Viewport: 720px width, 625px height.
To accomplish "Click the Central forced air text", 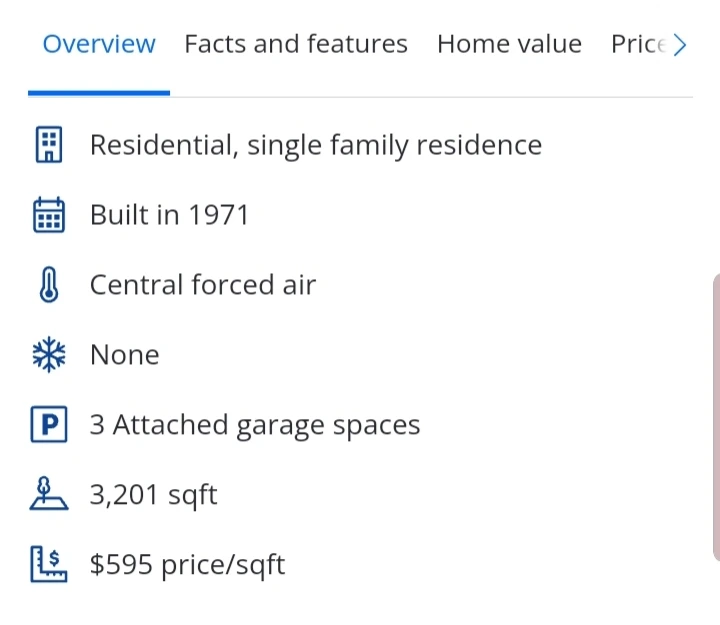I will pyautogui.click(x=203, y=285).
